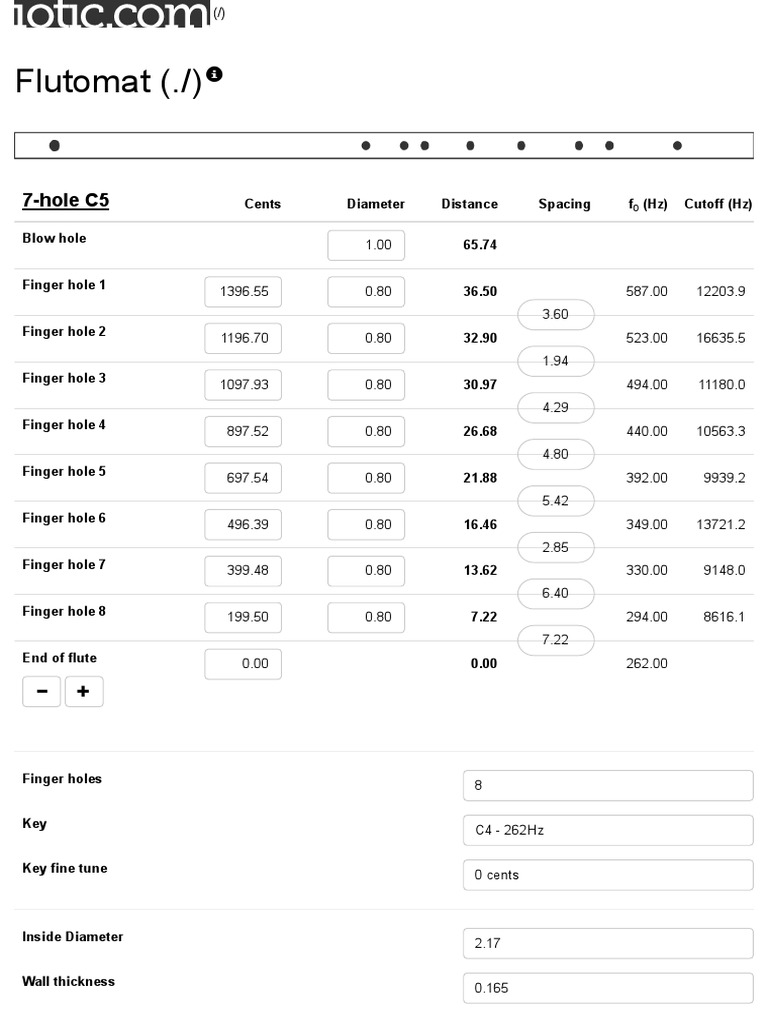Click the Wall thickness input field
The image size is (768, 1024).
pos(608,988)
